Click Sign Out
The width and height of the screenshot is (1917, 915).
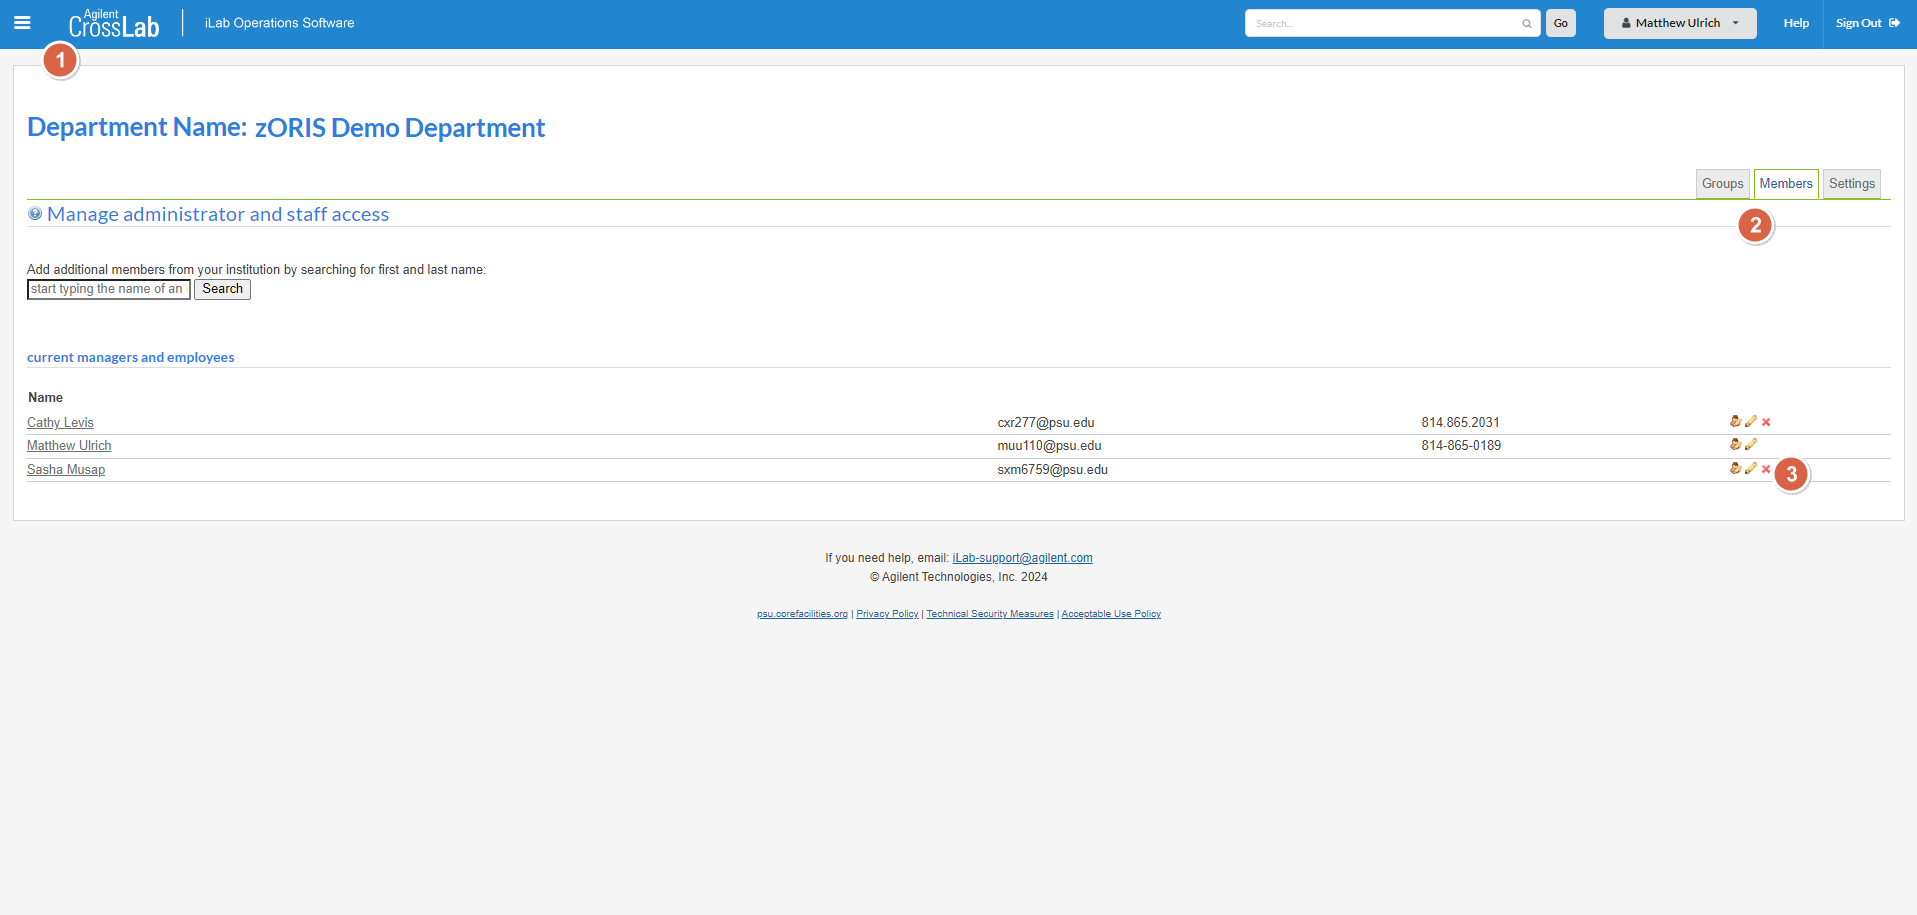(1867, 23)
